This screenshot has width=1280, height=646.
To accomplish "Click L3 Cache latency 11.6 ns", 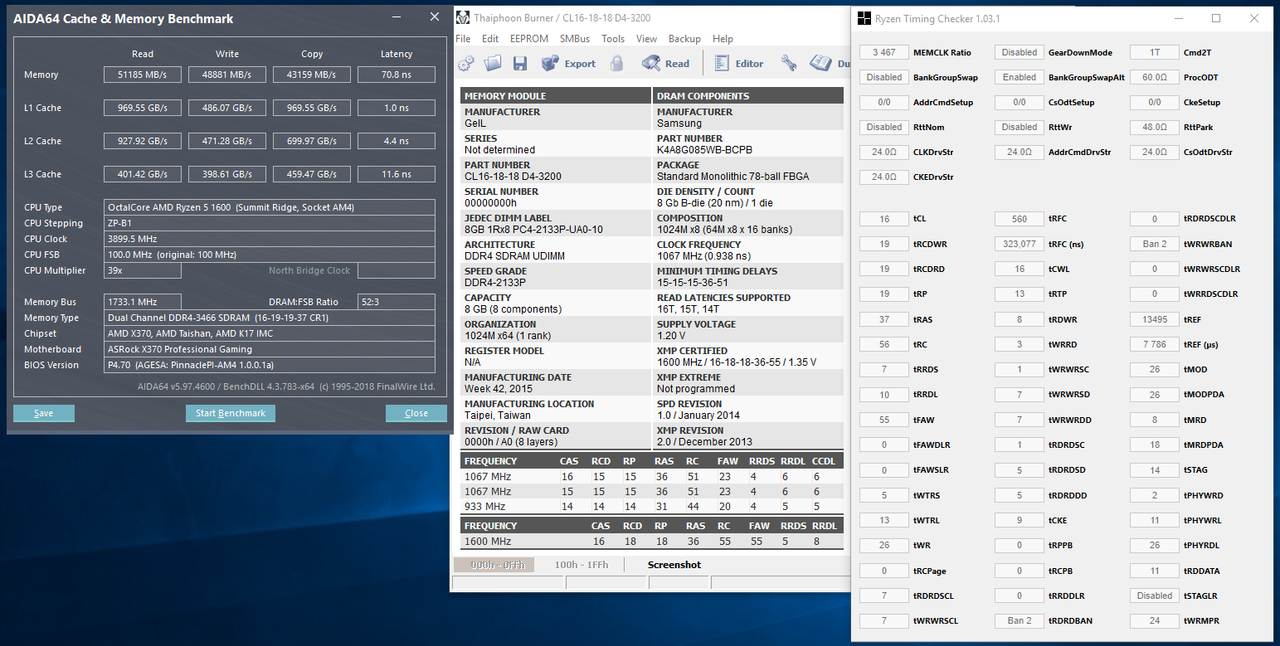I will pyautogui.click(x=396, y=174).
